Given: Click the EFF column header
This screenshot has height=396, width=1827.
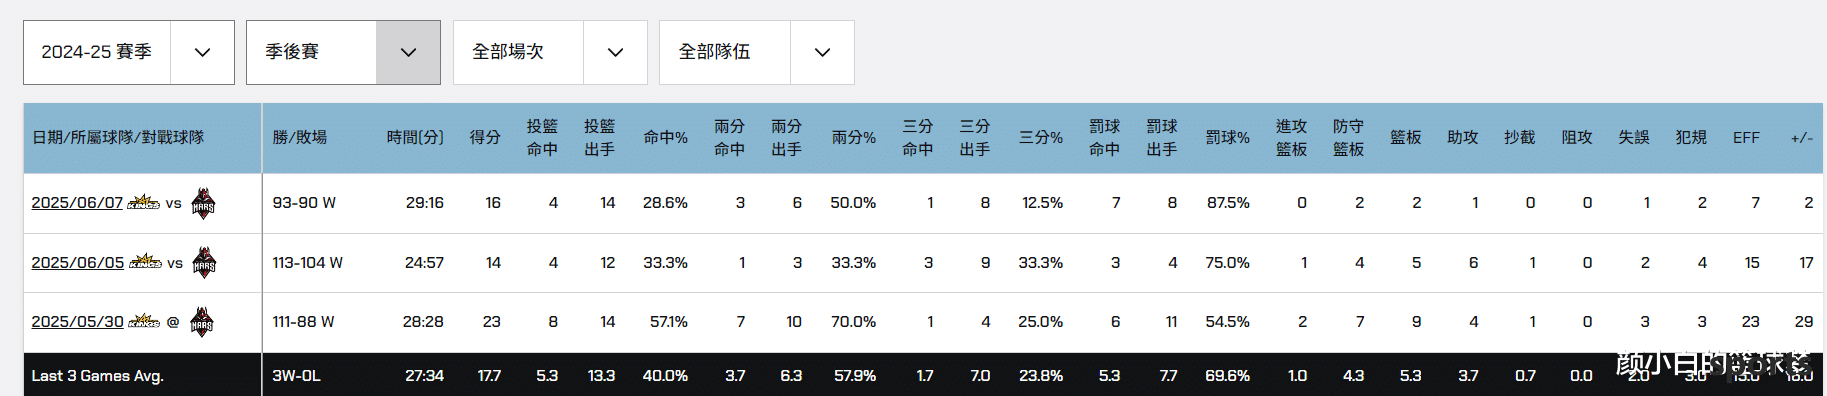Looking at the screenshot, I should pos(1746,138).
